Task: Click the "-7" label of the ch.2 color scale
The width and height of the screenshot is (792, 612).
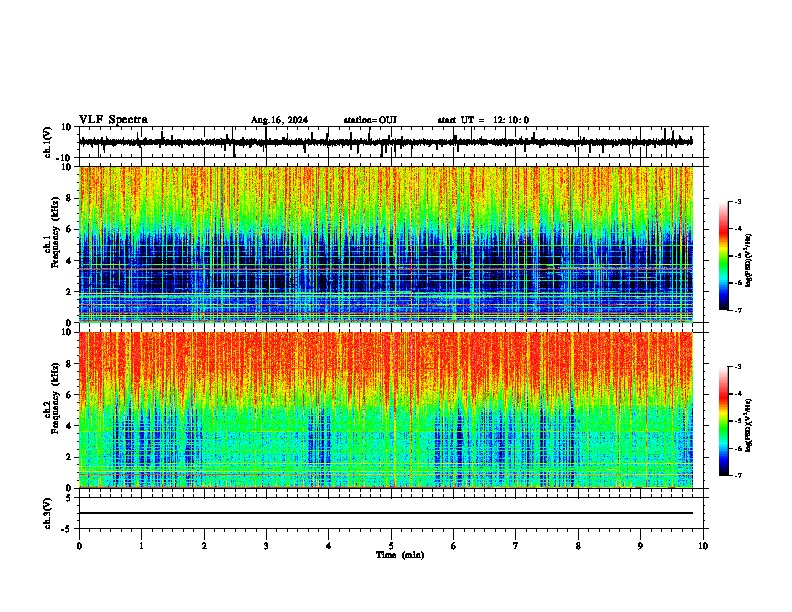Action: pos(737,475)
